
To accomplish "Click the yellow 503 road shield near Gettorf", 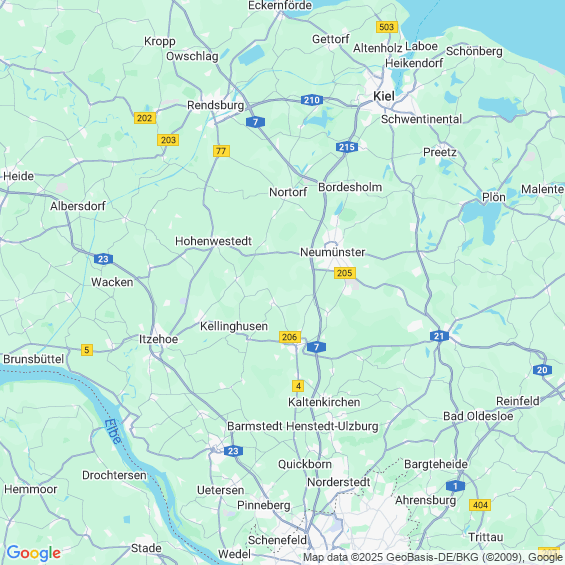I will coord(387,27).
